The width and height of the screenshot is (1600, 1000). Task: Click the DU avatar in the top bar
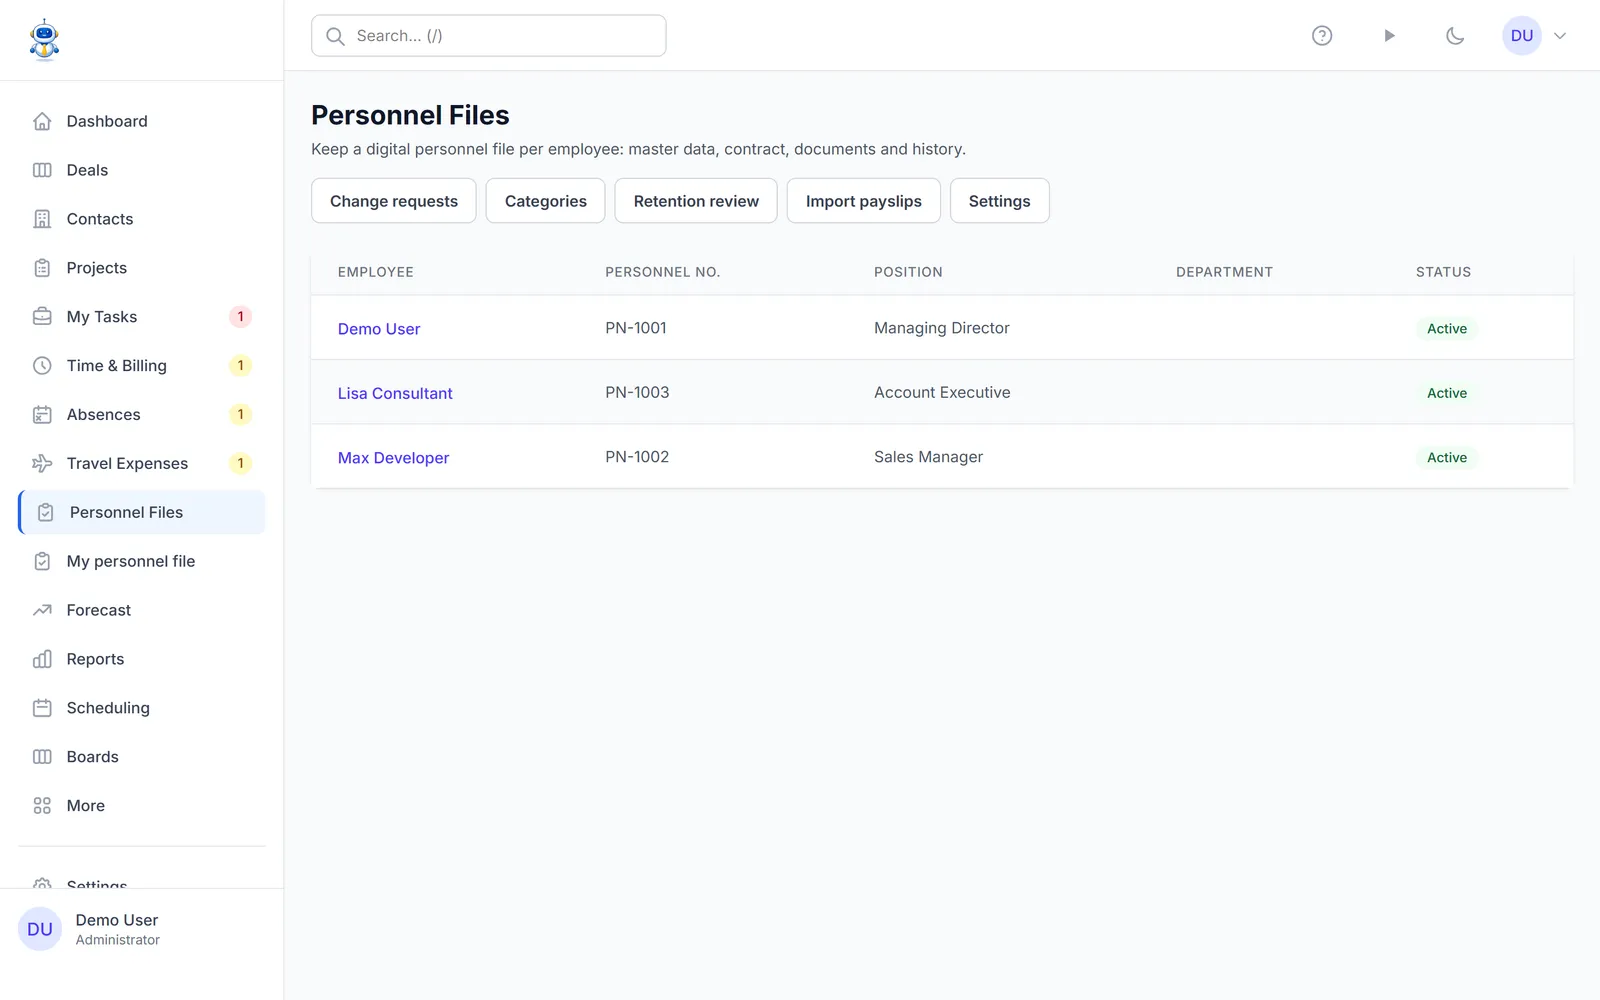(1522, 36)
